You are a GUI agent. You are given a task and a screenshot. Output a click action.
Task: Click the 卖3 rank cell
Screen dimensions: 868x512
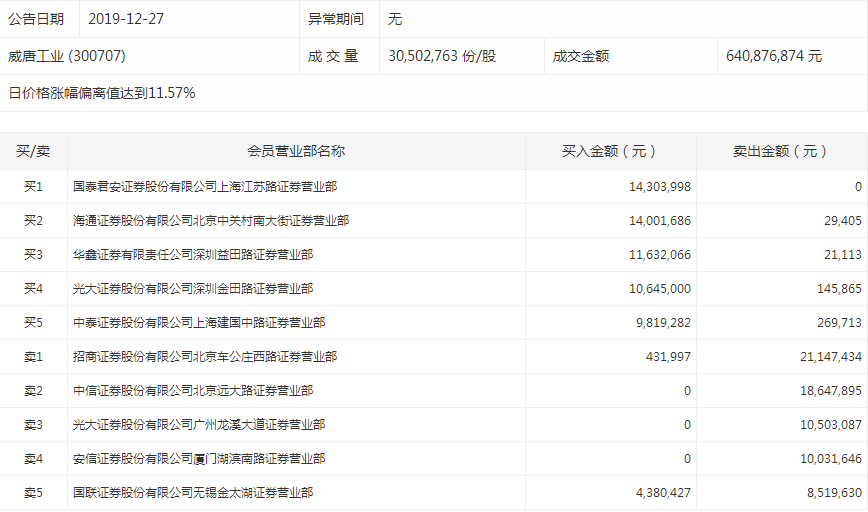coord(33,425)
